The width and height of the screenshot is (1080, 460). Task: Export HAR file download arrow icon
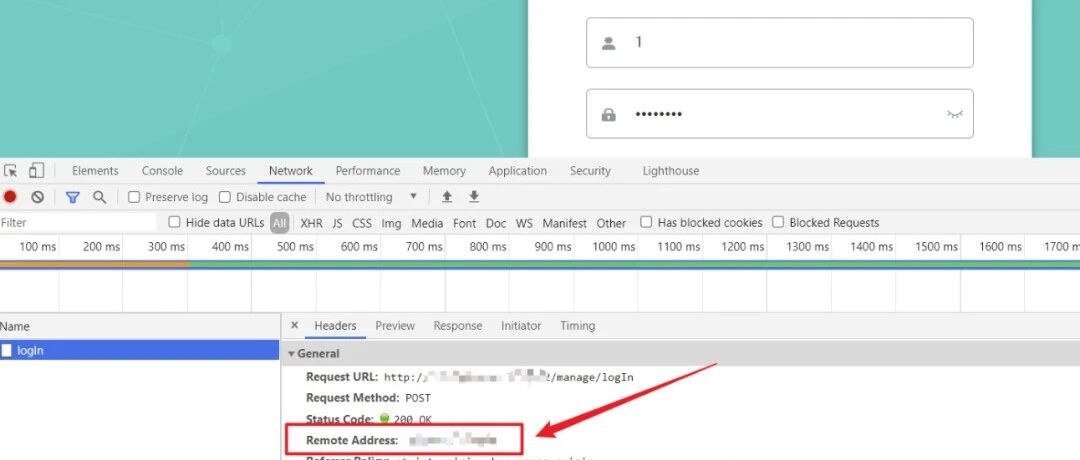pyautogui.click(x=474, y=197)
